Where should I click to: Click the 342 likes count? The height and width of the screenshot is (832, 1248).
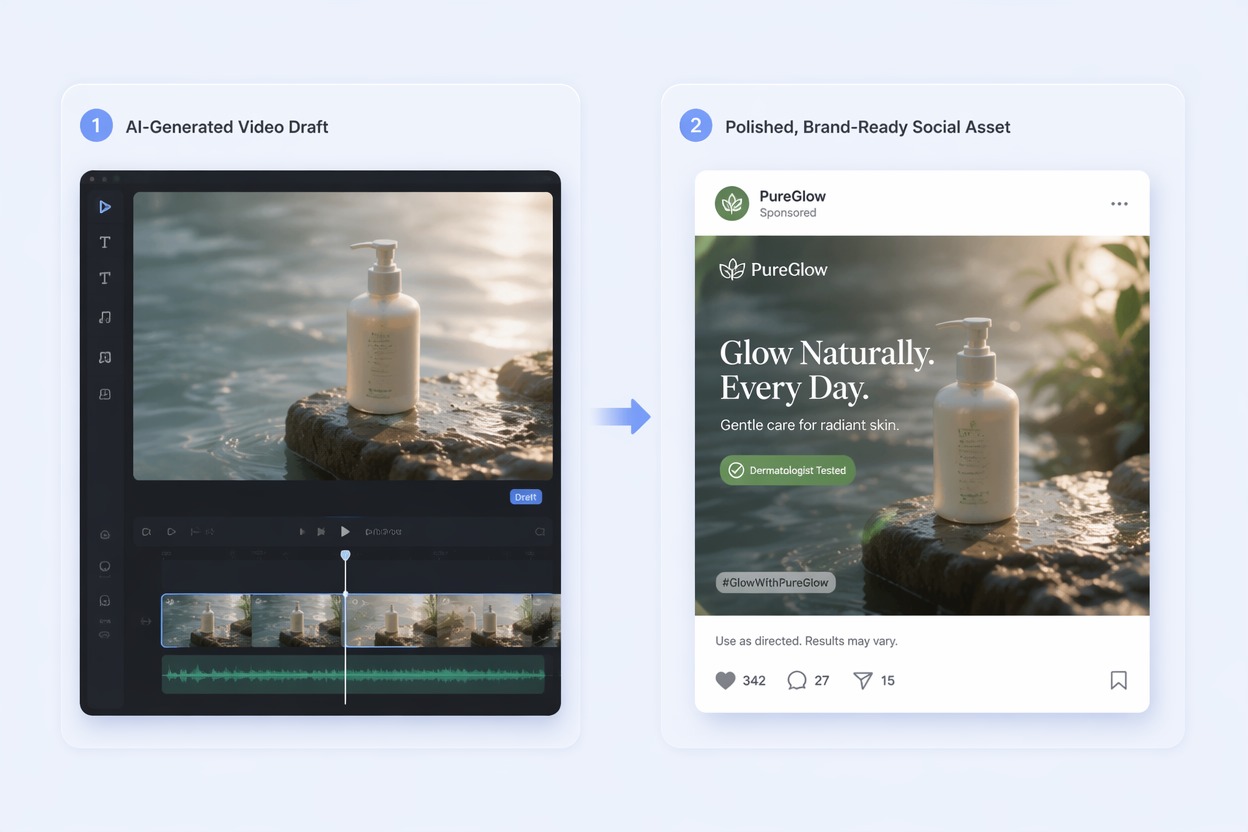(754, 681)
